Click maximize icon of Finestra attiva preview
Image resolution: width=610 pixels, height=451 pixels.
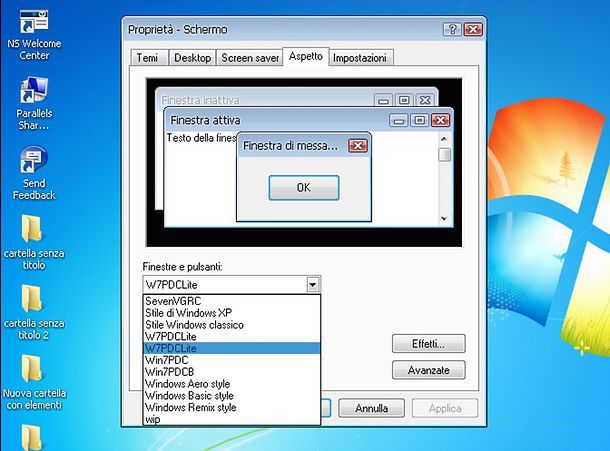(x=419, y=120)
